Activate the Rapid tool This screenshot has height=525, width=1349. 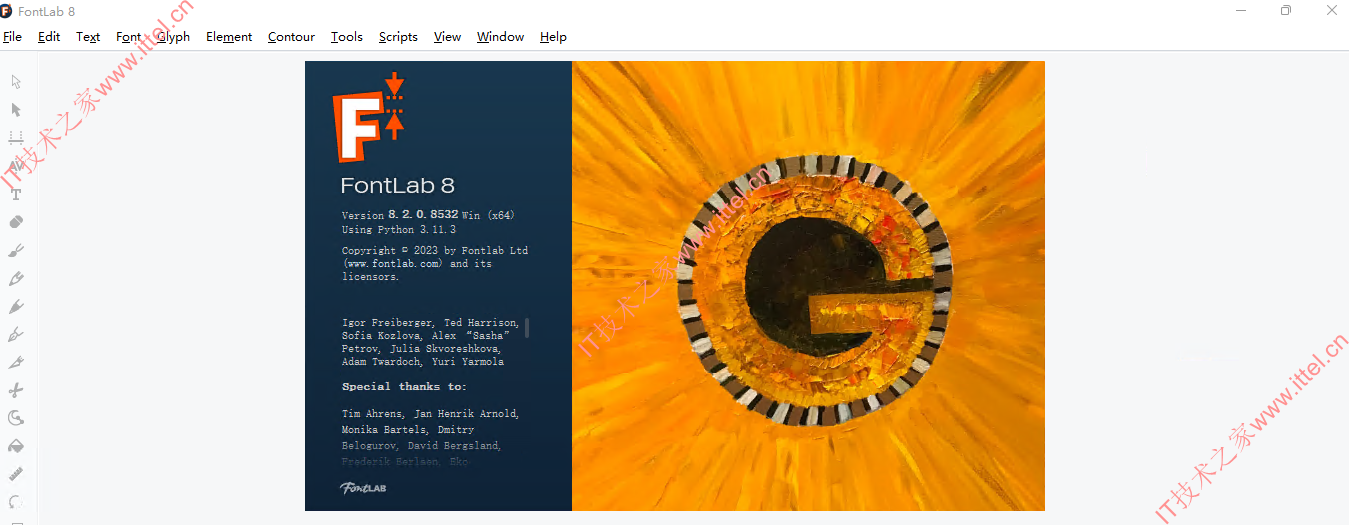point(16,306)
